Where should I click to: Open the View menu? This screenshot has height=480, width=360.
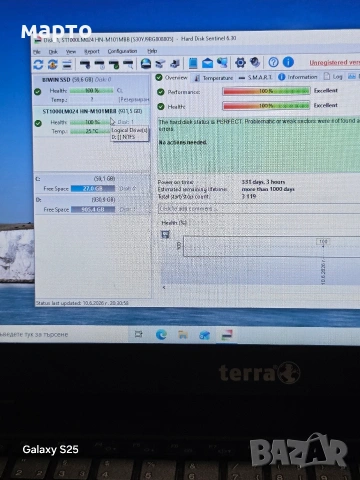coord(71,52)
